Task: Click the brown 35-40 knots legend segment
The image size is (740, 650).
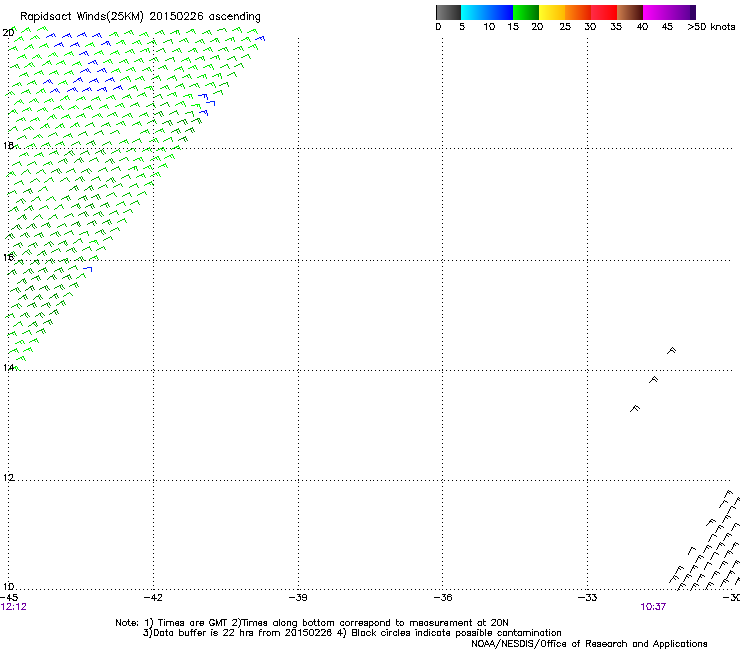Action: pos(630,12)
